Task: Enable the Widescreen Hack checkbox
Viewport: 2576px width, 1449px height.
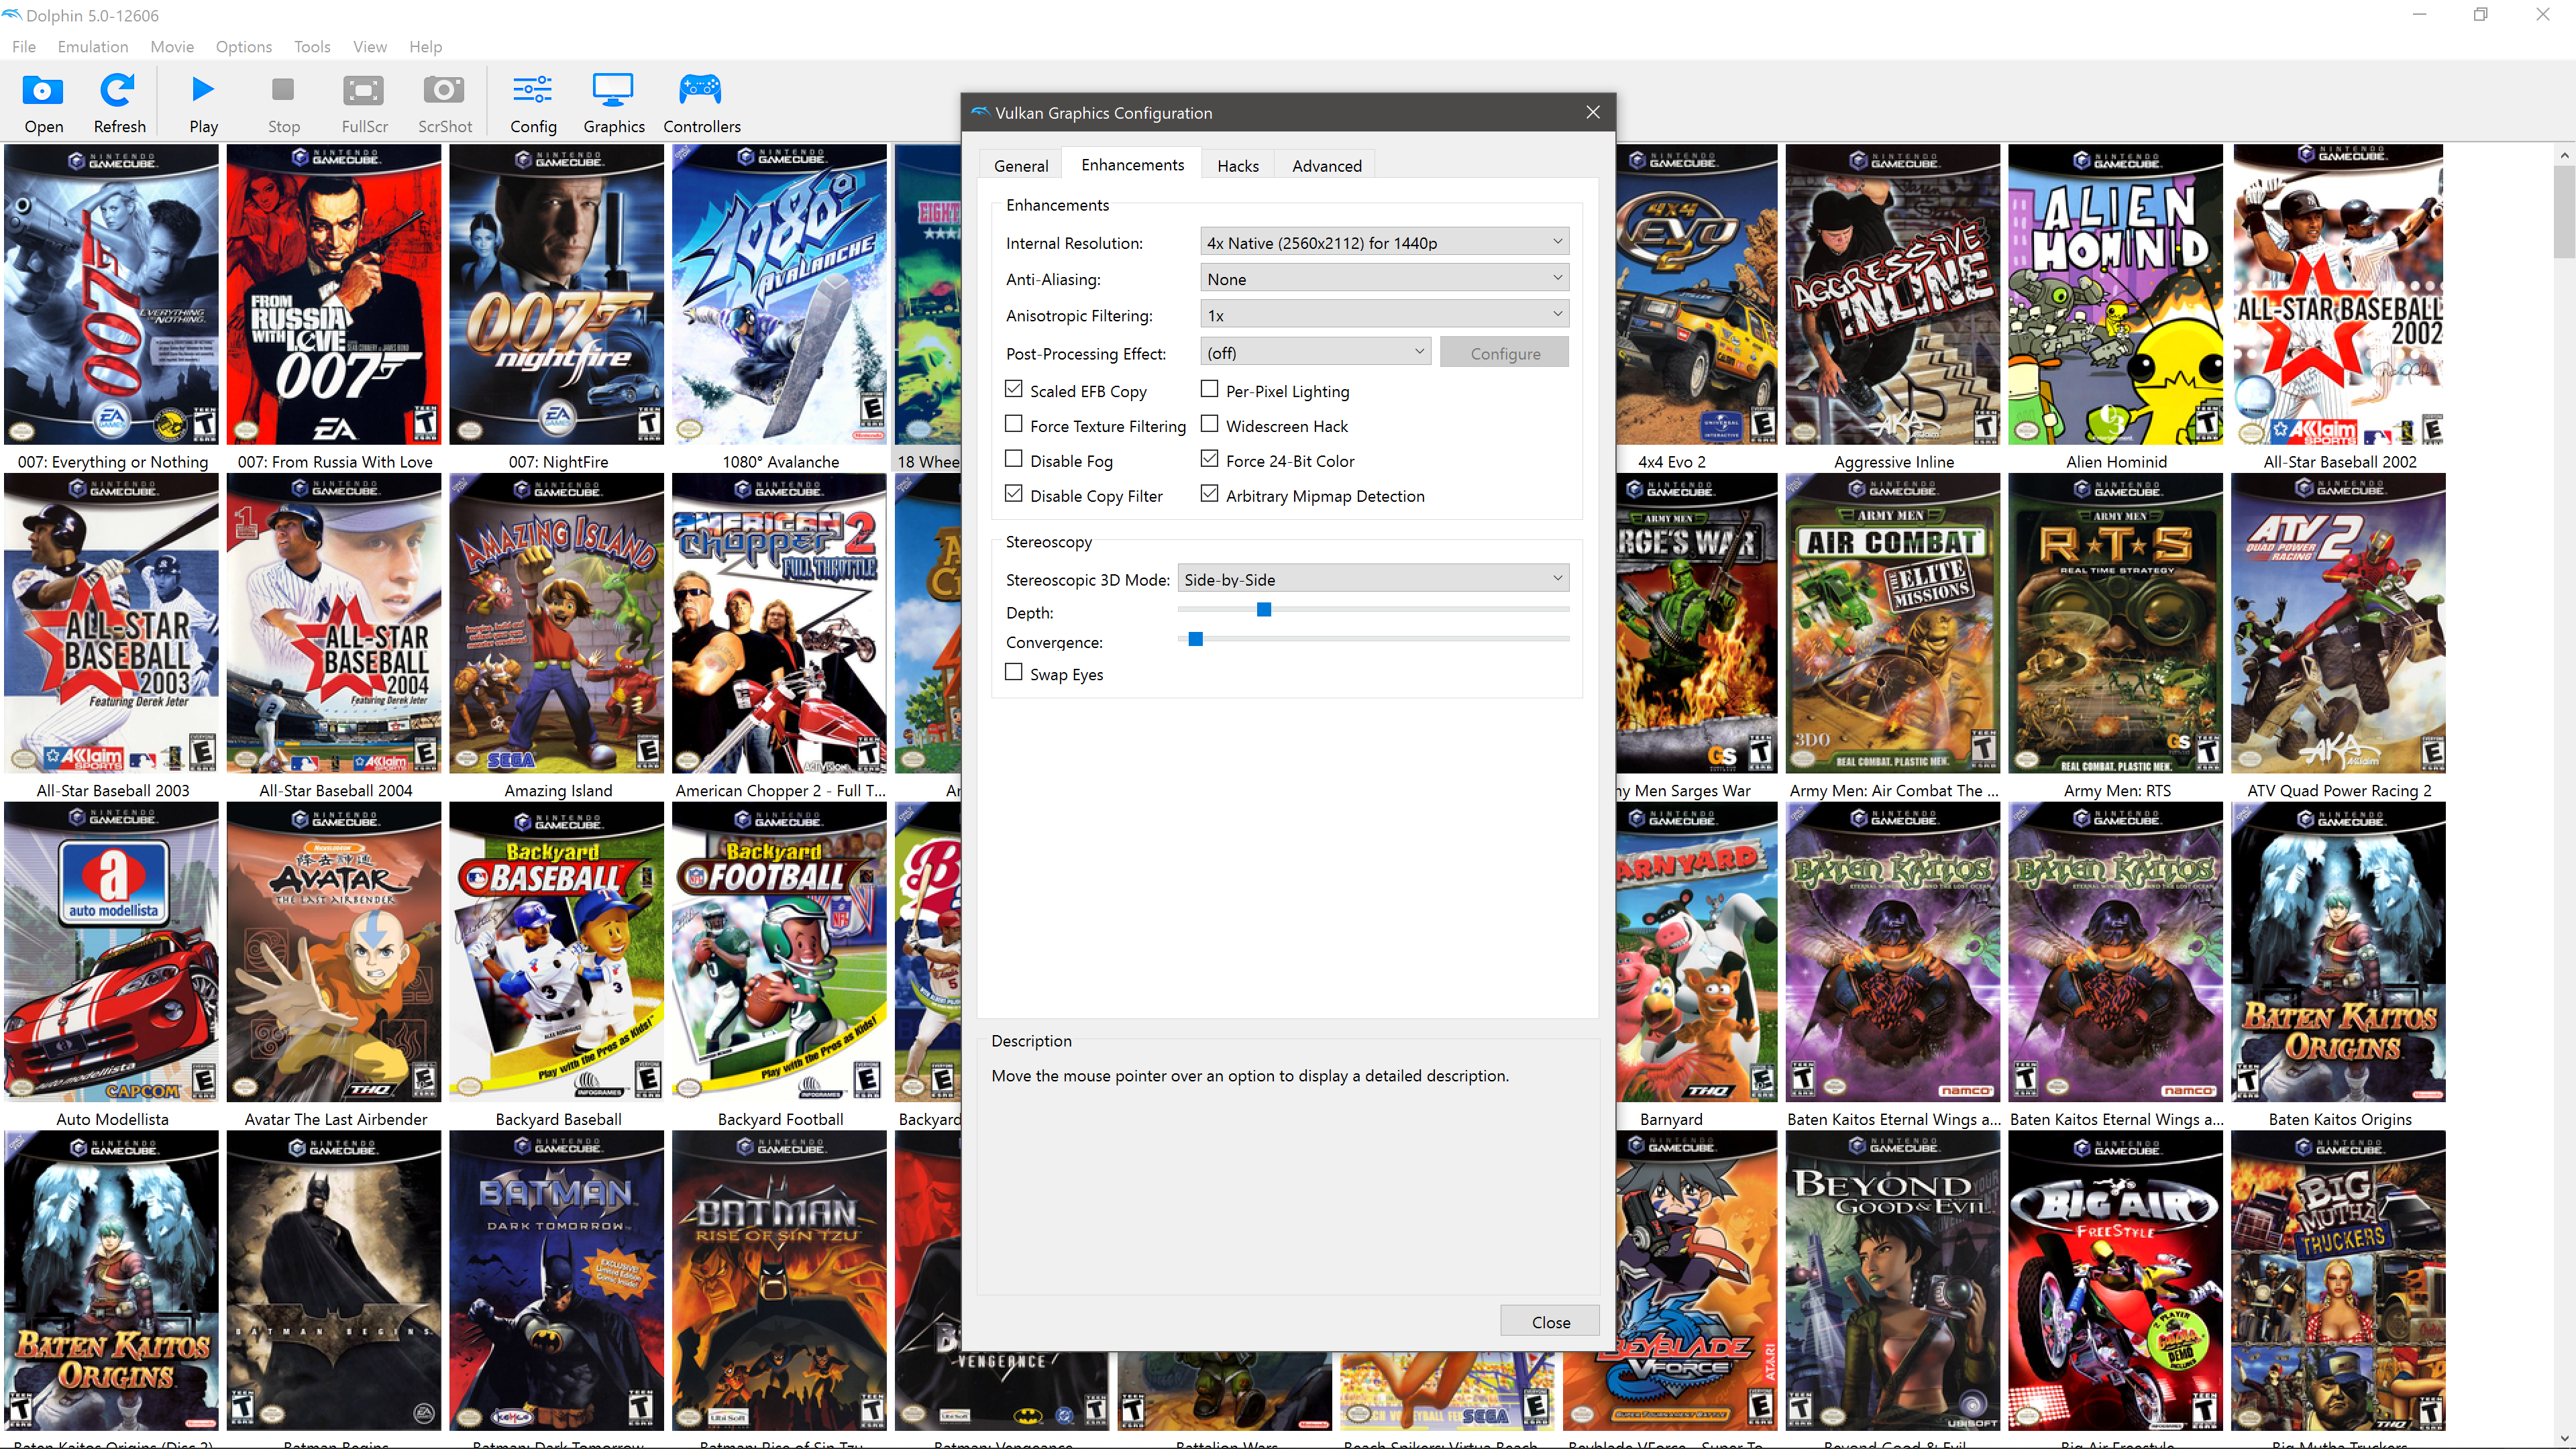Action: click(1210, 424)
